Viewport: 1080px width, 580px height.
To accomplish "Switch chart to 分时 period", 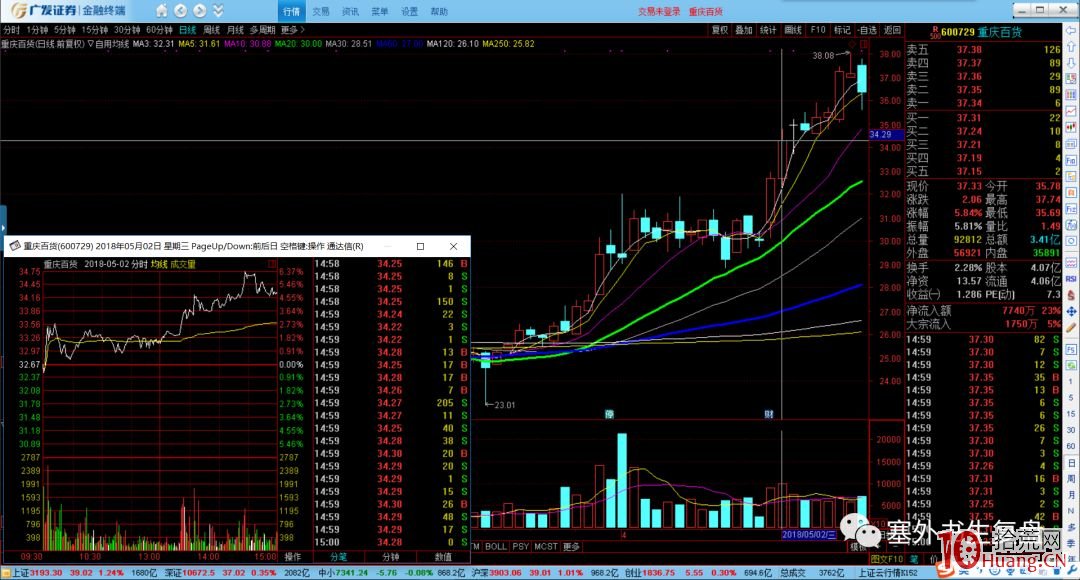I will (11, 30).
